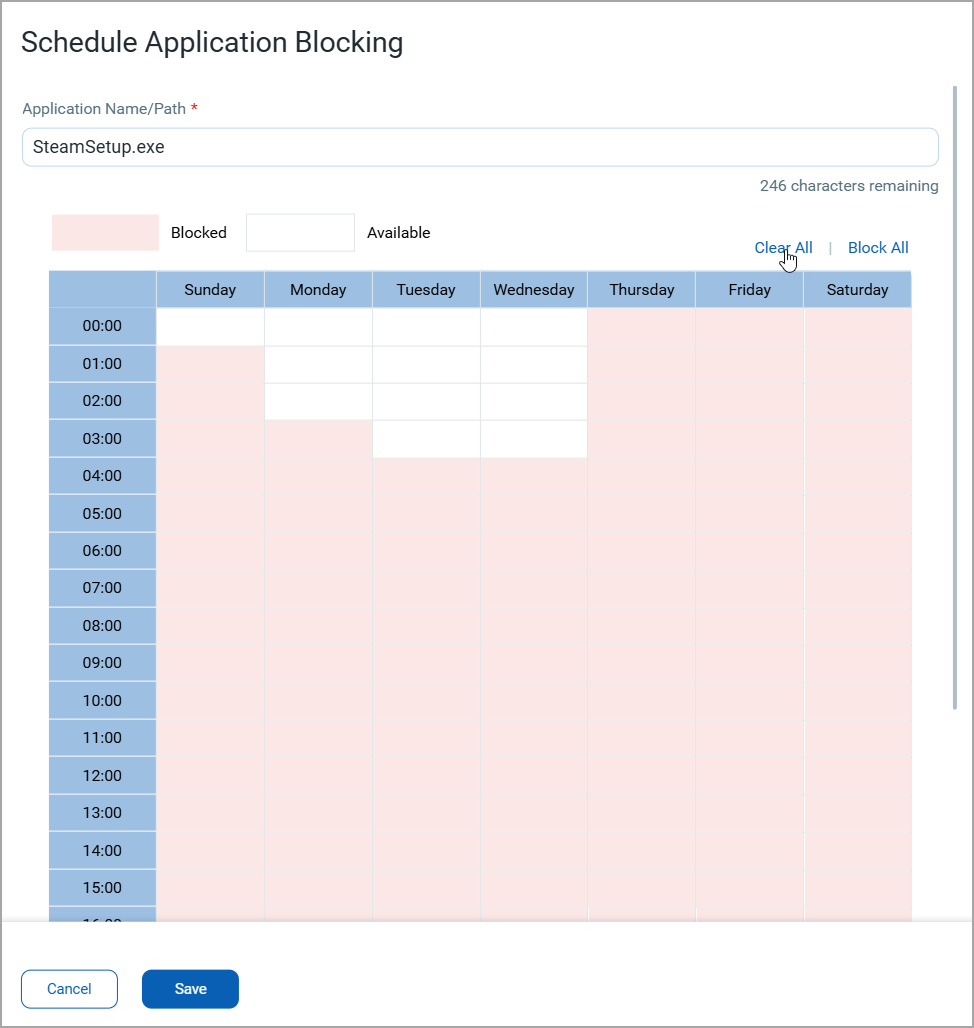Click the vertical scrollbar of the dialog

pyautogui.click(x=956, y=400)
